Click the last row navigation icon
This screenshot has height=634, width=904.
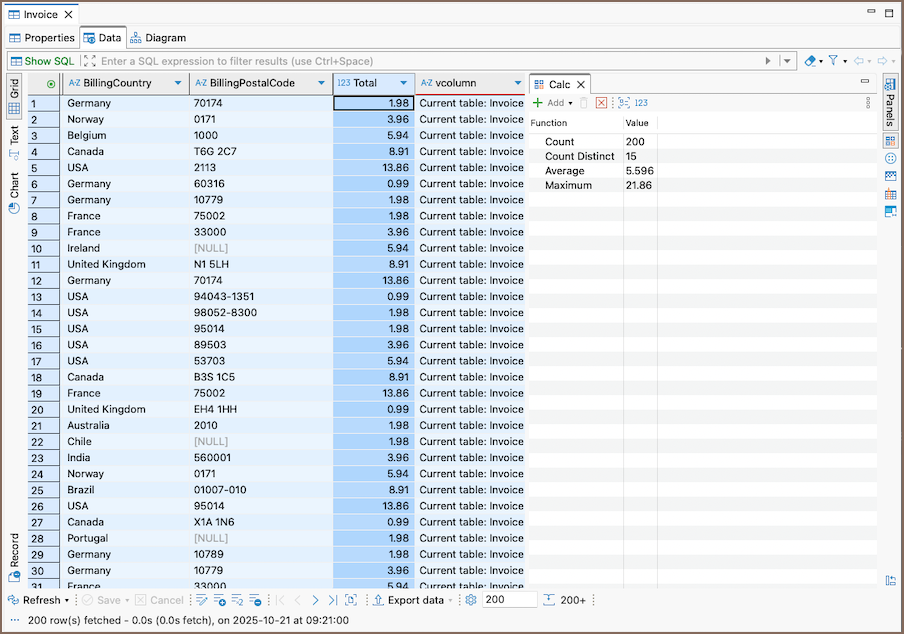point(331,600)
